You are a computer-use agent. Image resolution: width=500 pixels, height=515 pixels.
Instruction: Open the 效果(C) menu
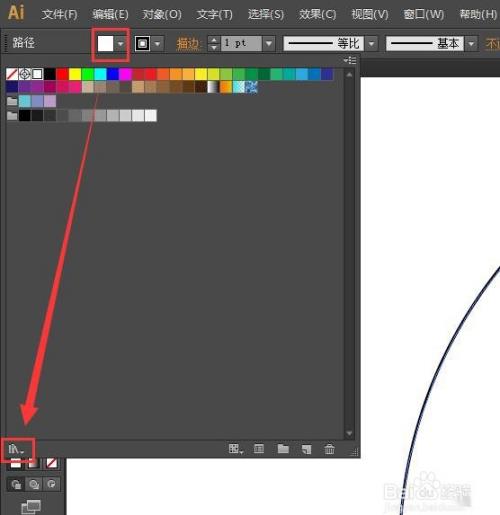point(318,14)
